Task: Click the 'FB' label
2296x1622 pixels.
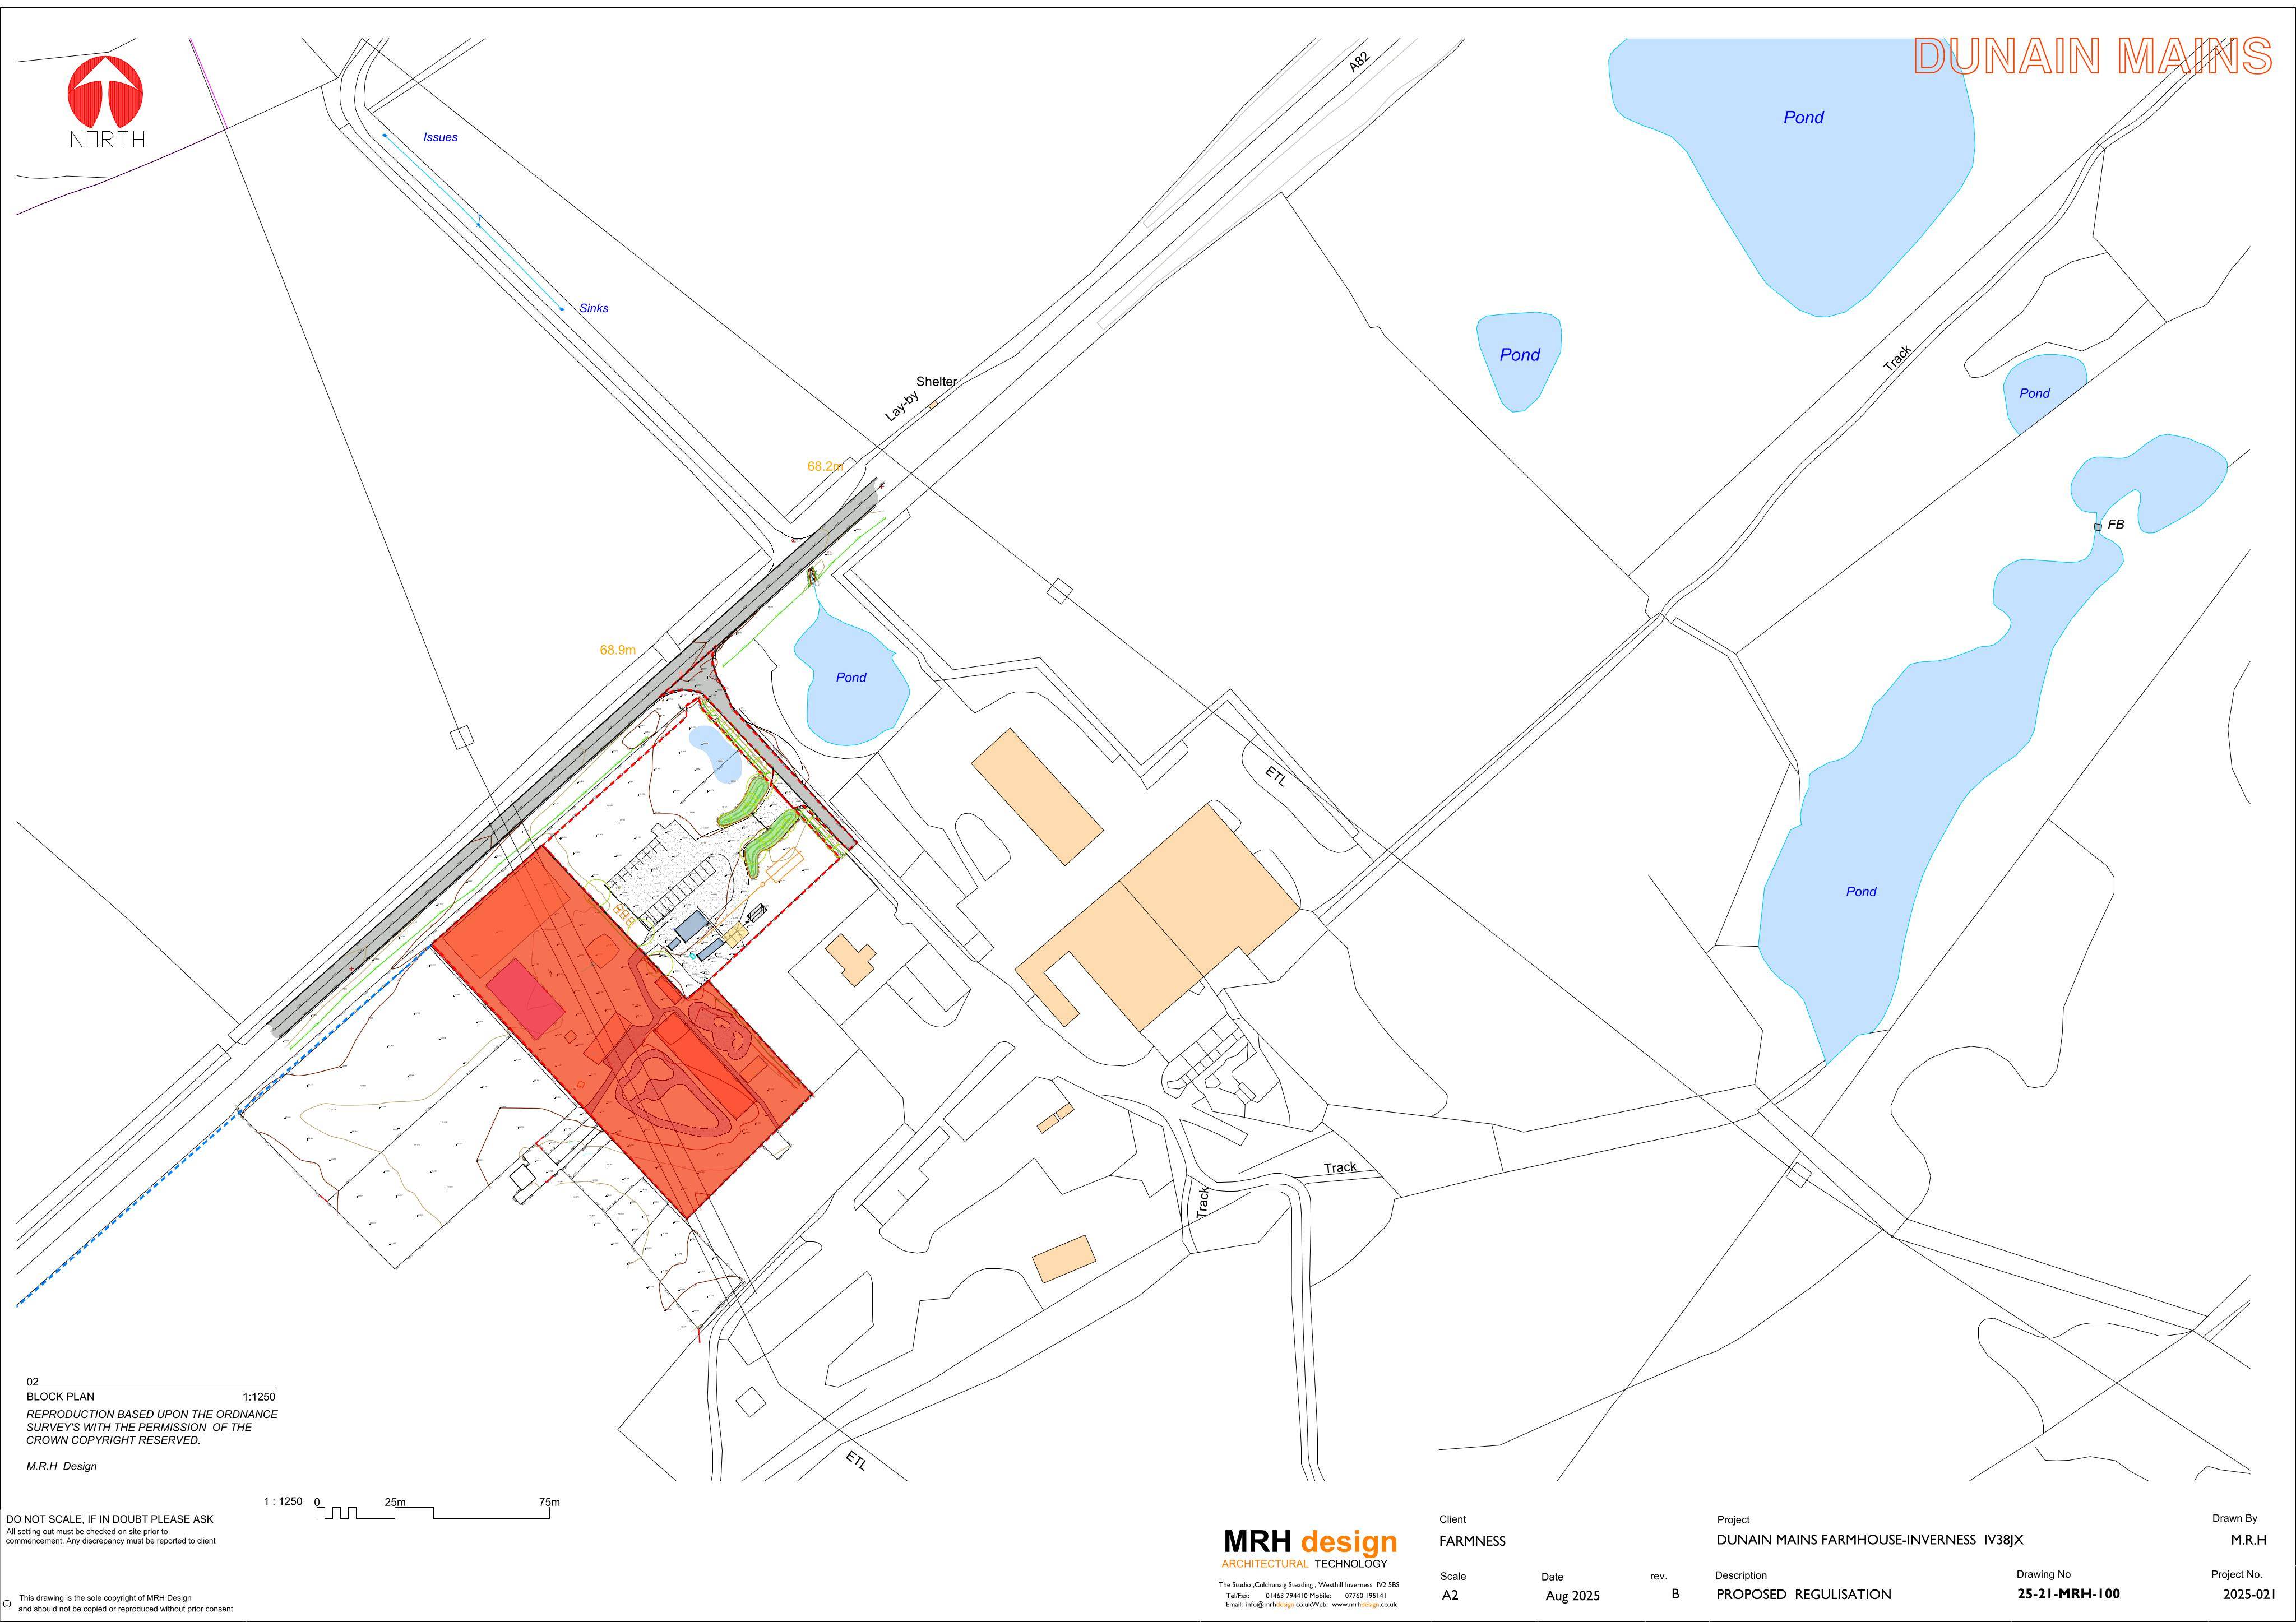Action: click(2116, 524)
